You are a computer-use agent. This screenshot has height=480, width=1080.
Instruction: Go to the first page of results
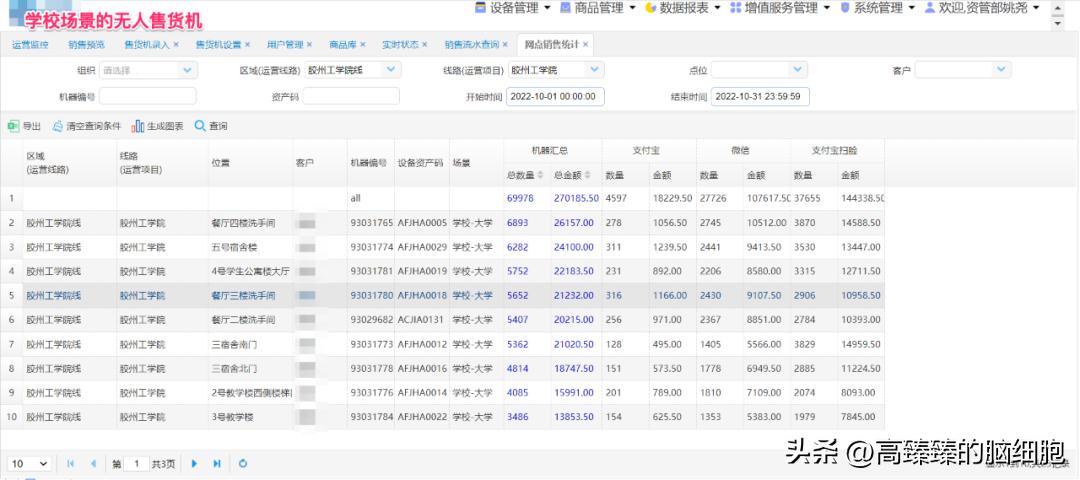click(x=70, y=463)
